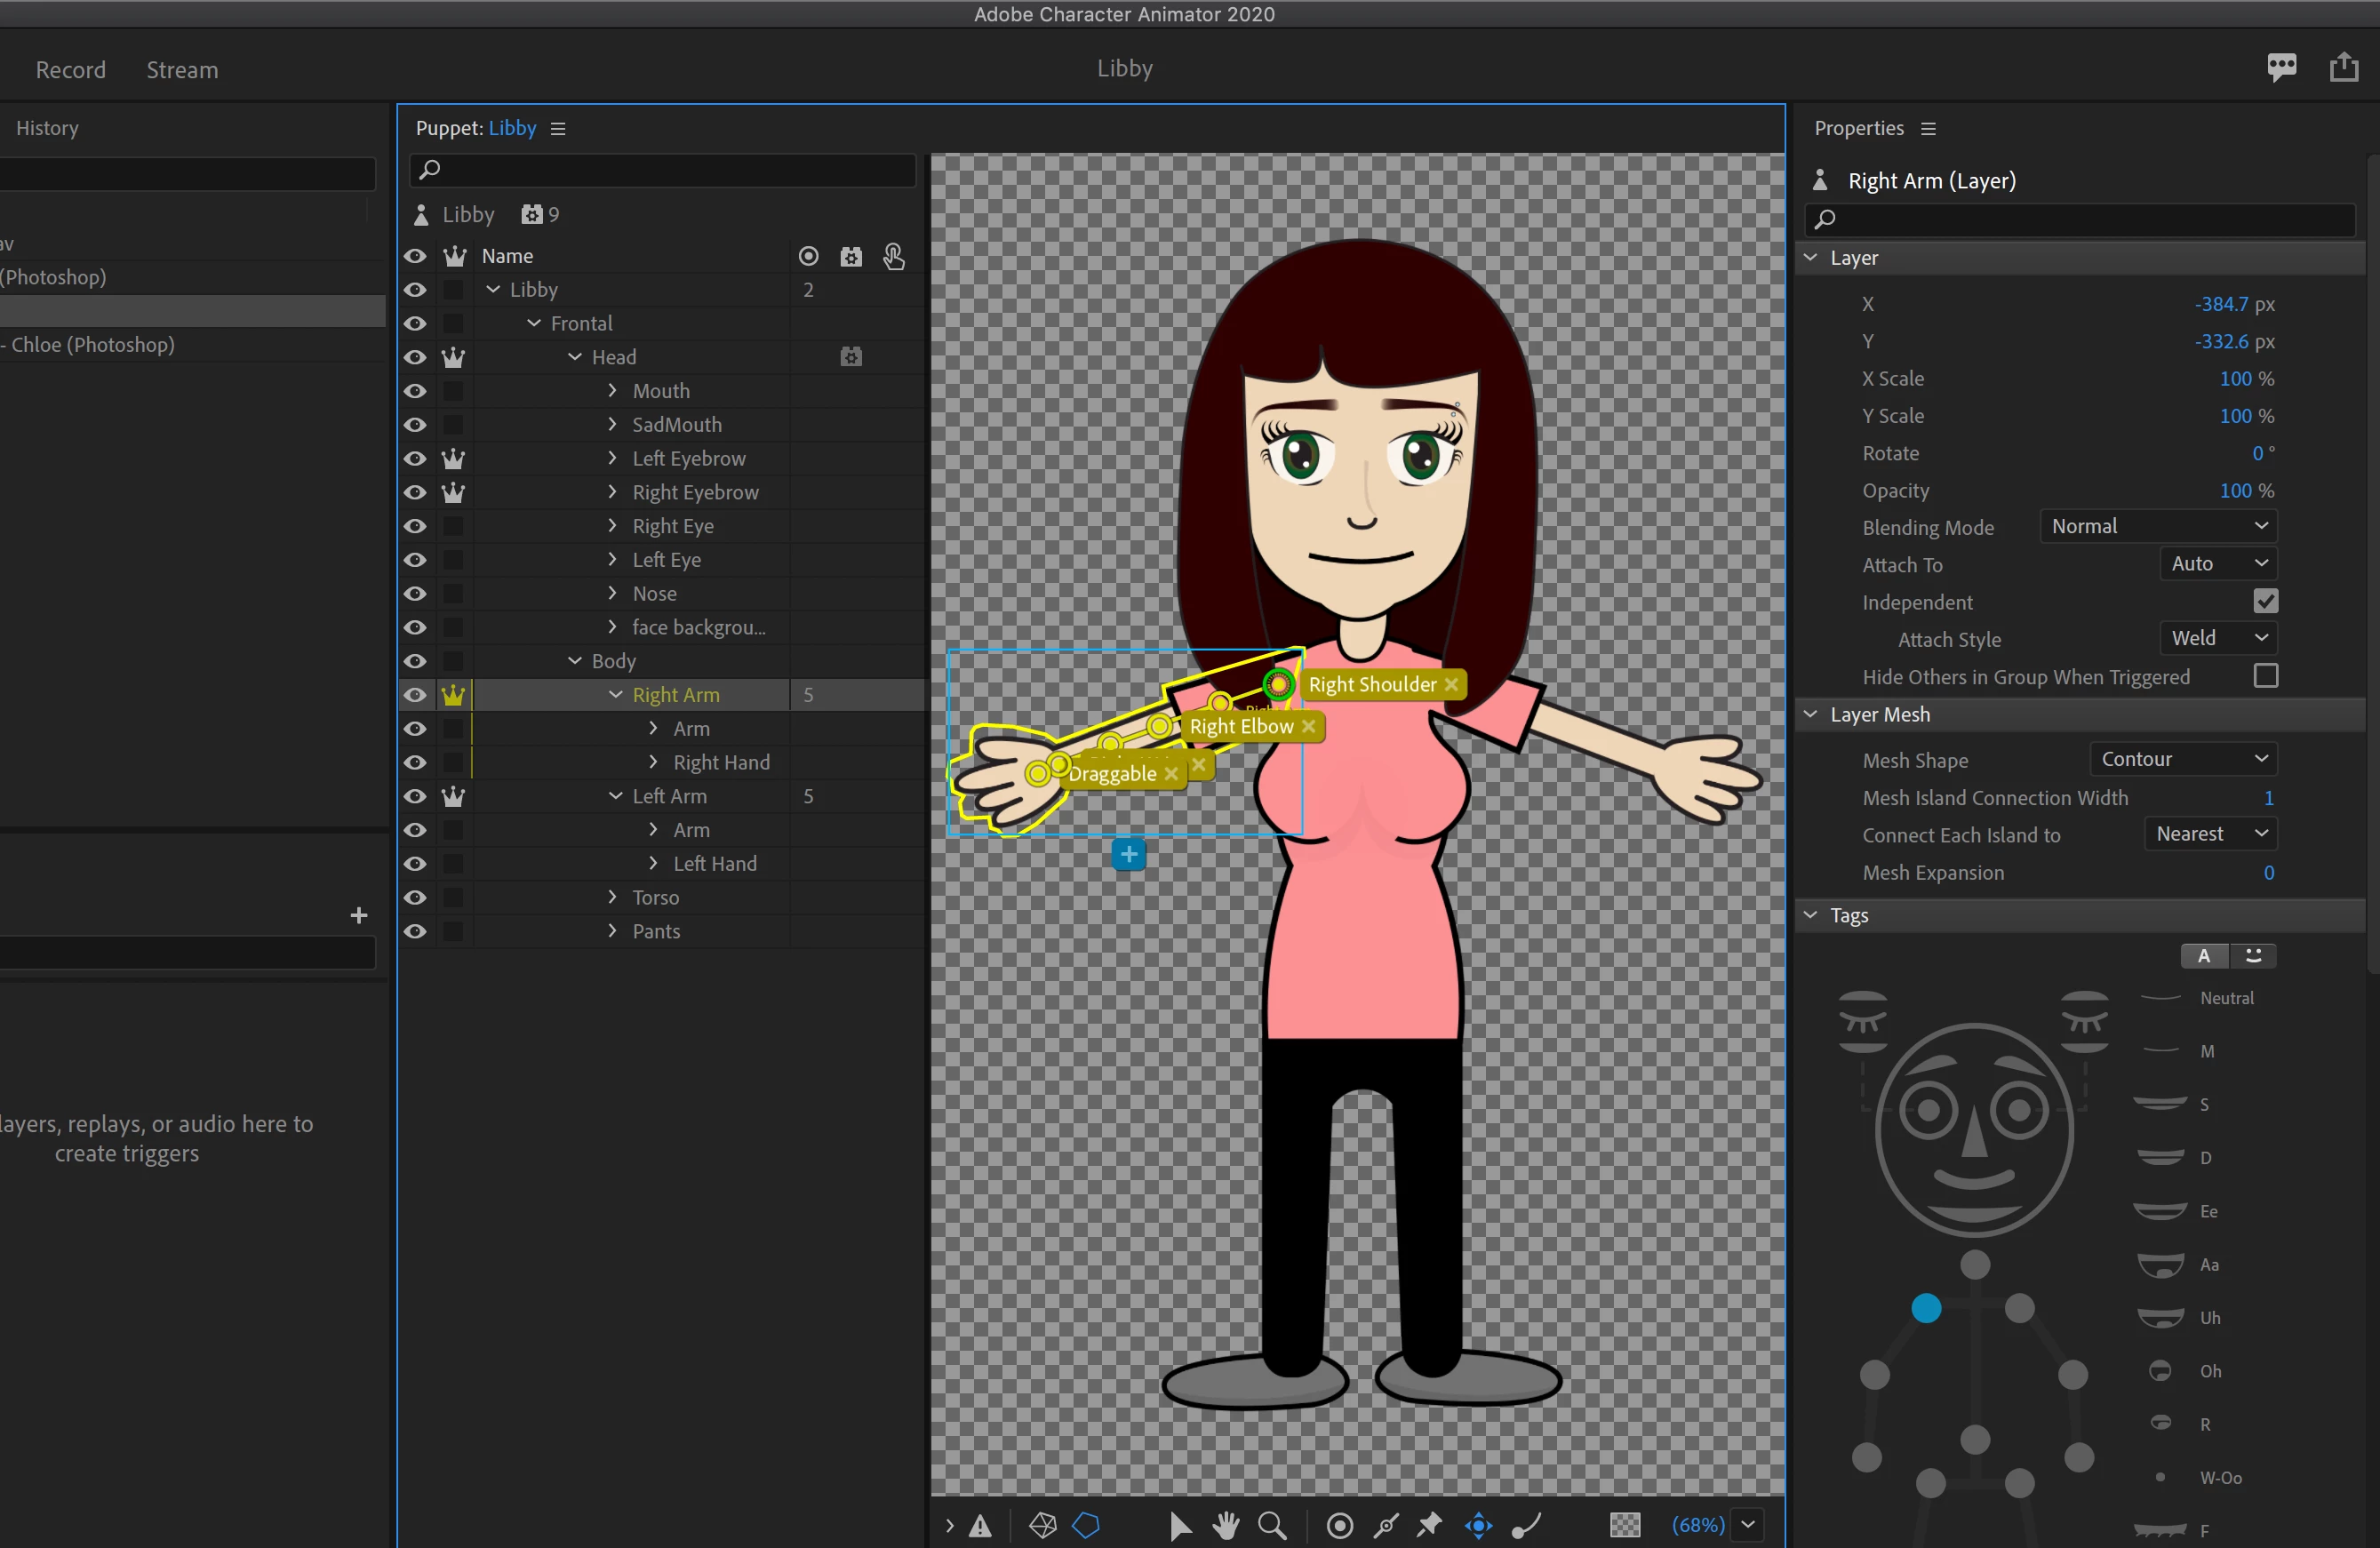The width and height of the screenshot is (2380, 1548).
Task: Click the blue plus button under arm
Action: tap(1129, 854)
